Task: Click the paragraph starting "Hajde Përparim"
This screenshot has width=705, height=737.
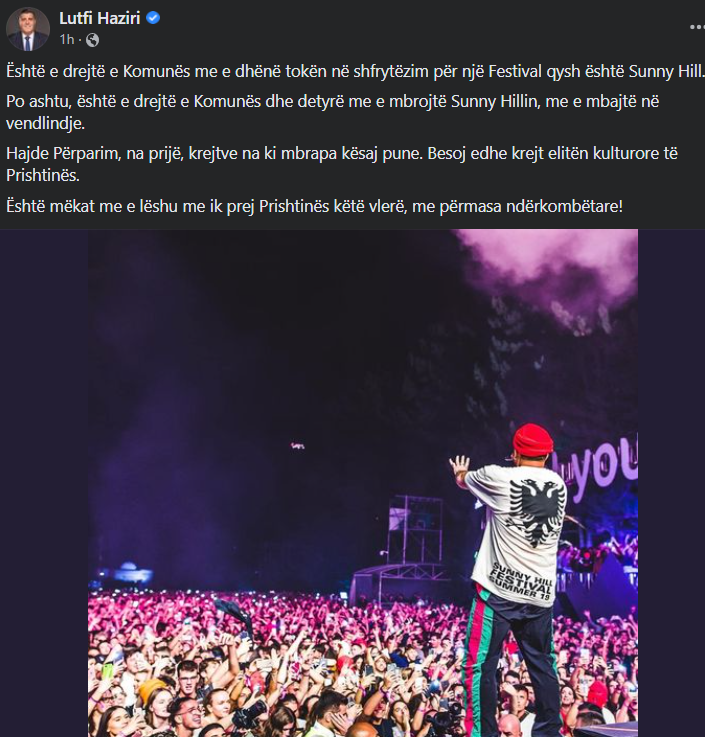Action: [342, 164]
